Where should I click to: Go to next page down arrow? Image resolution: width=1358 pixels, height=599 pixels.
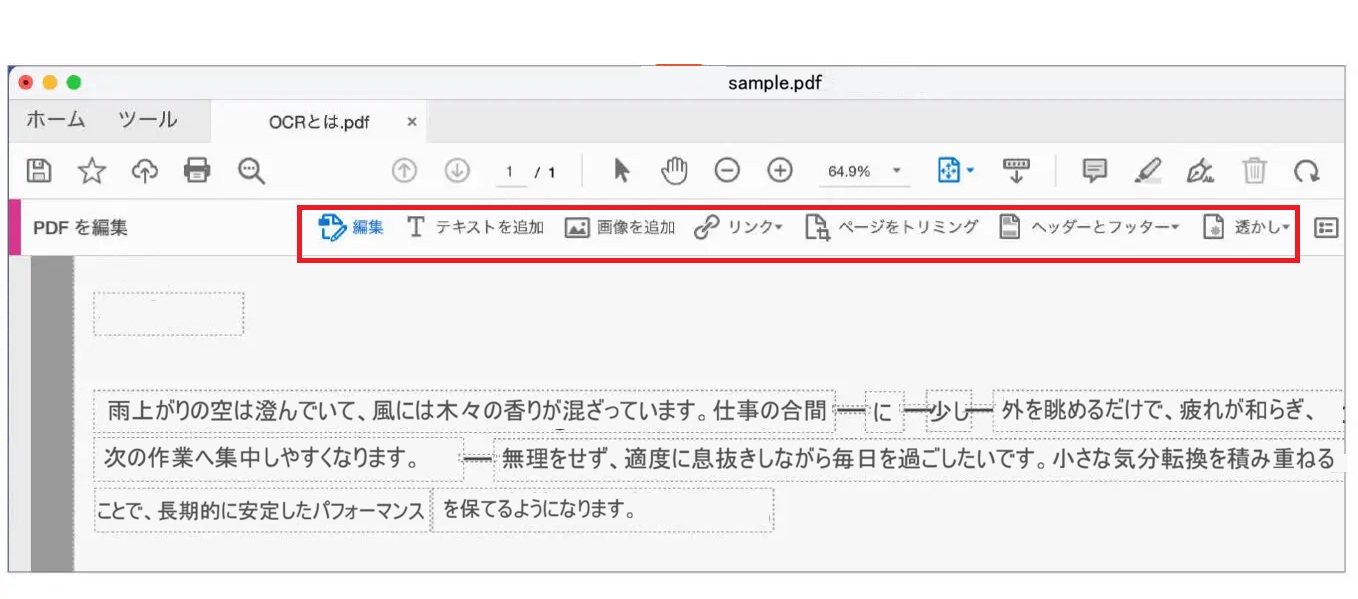pyautogui.click(x=457, y=171)
